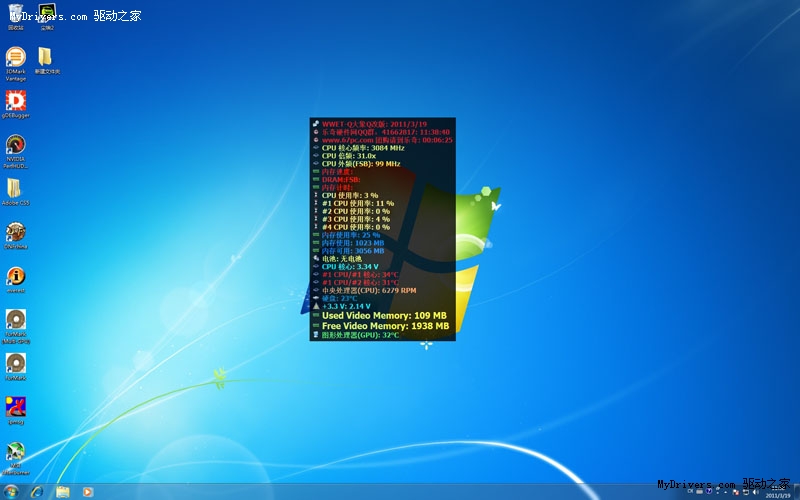The height and width of the screenshot is (500, 800).
Task: Open the Adobe CS5 folder
Action: pos(16,192)
